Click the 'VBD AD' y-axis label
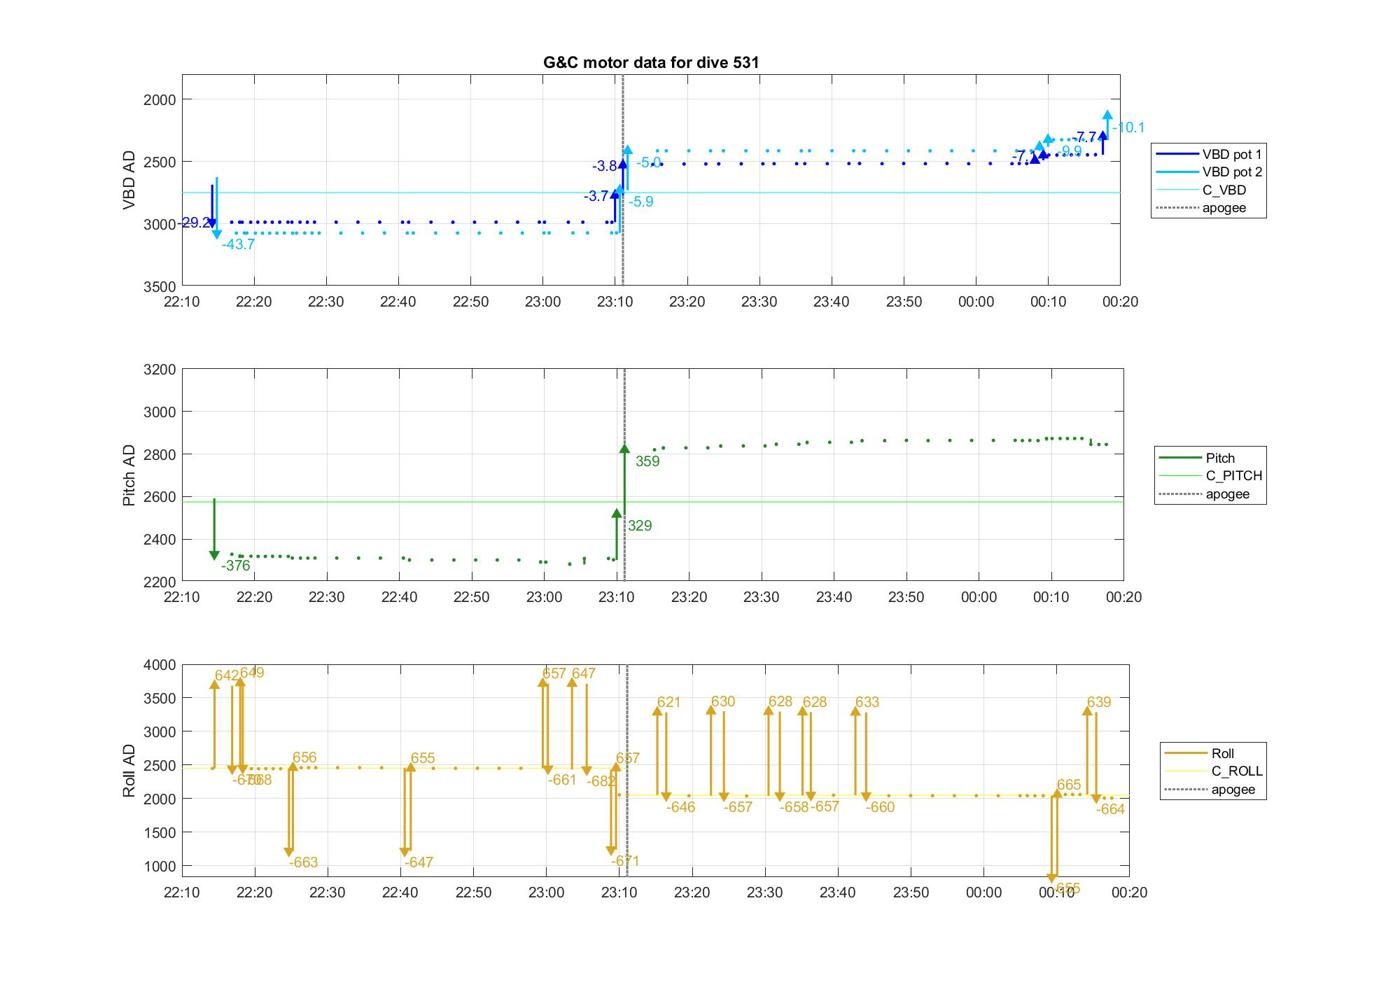 (x=129, y=180)
